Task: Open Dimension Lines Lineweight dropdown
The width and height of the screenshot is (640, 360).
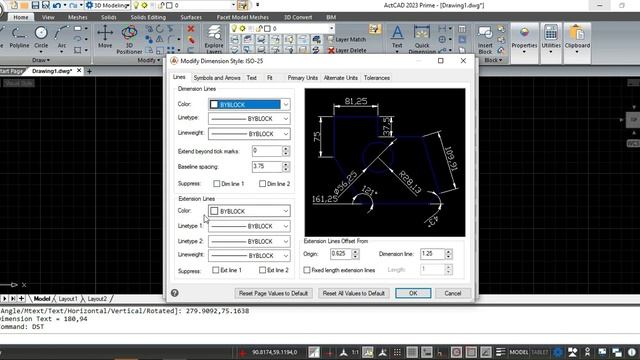Action: (249, 134)
